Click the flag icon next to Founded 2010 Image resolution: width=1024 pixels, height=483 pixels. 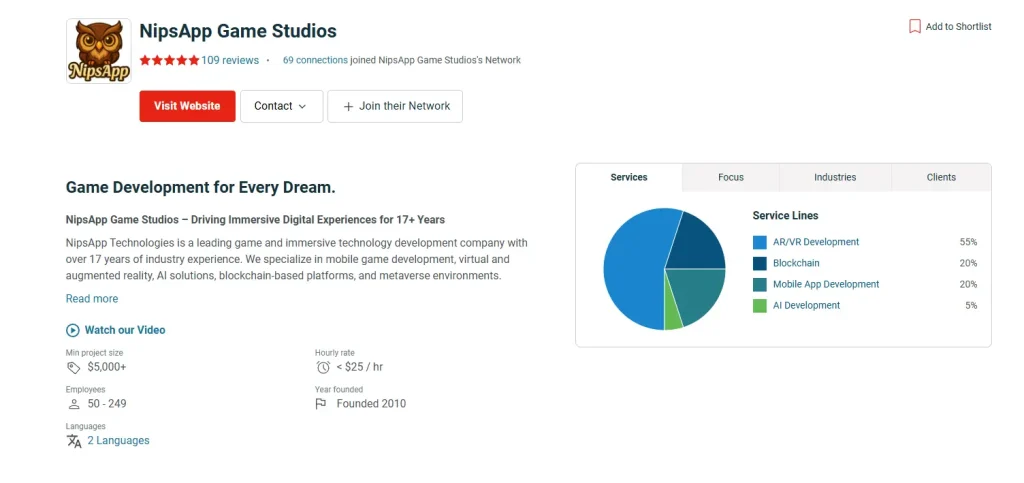tap(321, 404)
